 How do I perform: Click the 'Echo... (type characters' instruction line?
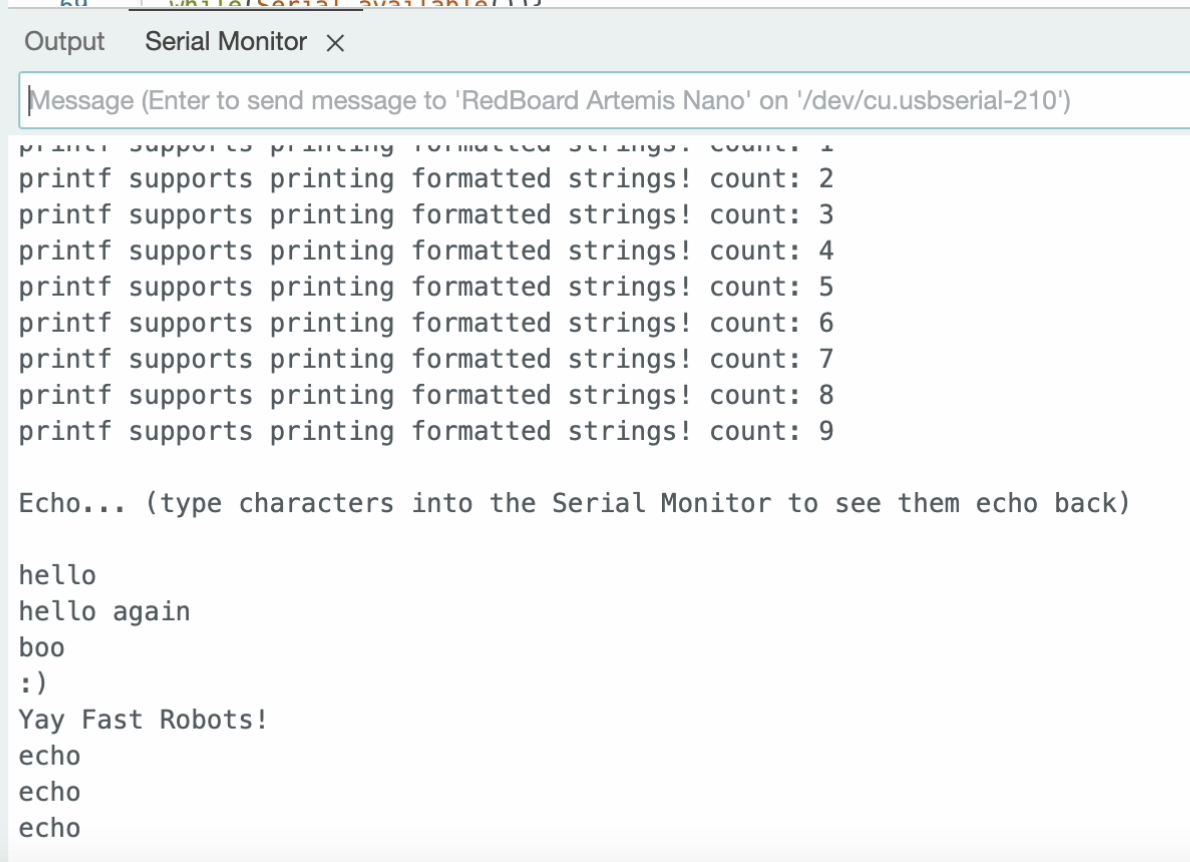pyautogui.click(x=575, y=504)
